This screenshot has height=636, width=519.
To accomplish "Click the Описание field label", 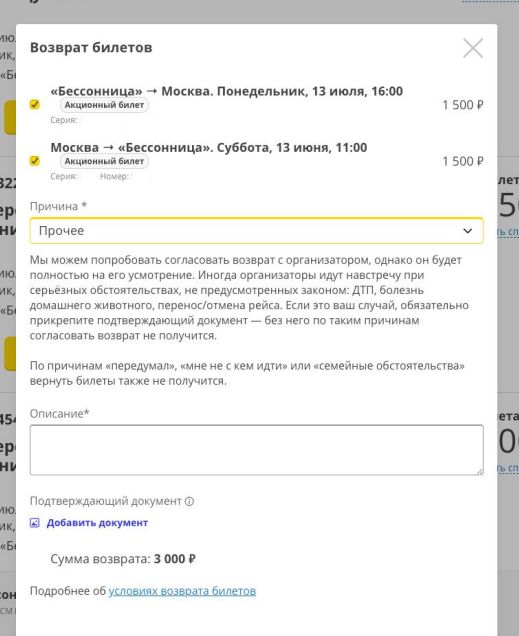I will click(60, 414).
